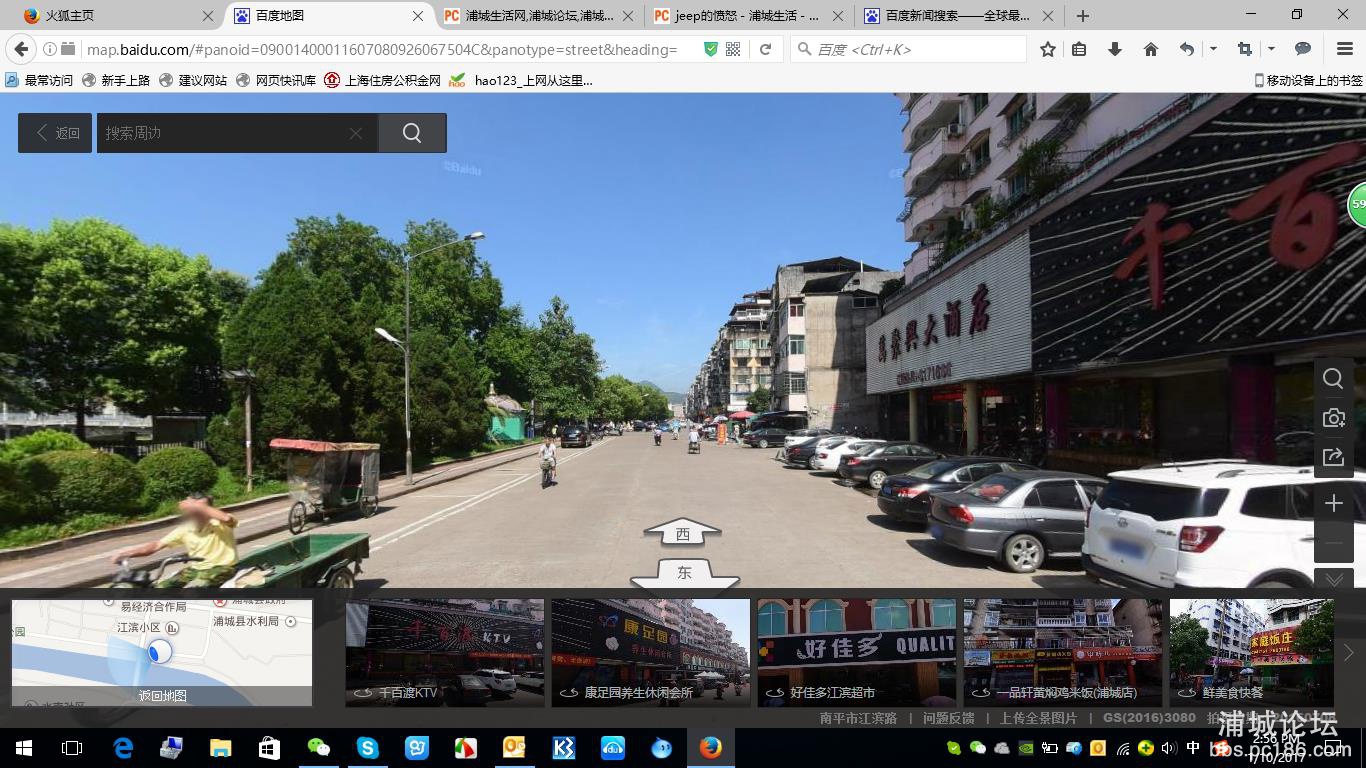Click 返回地图 to return to map
1366x768 pixels.
pos(162,695)
